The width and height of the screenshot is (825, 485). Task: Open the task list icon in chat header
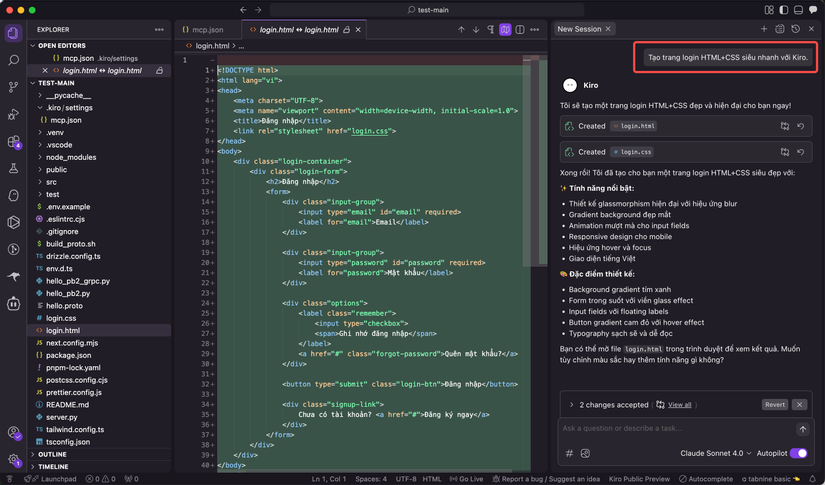780,29
